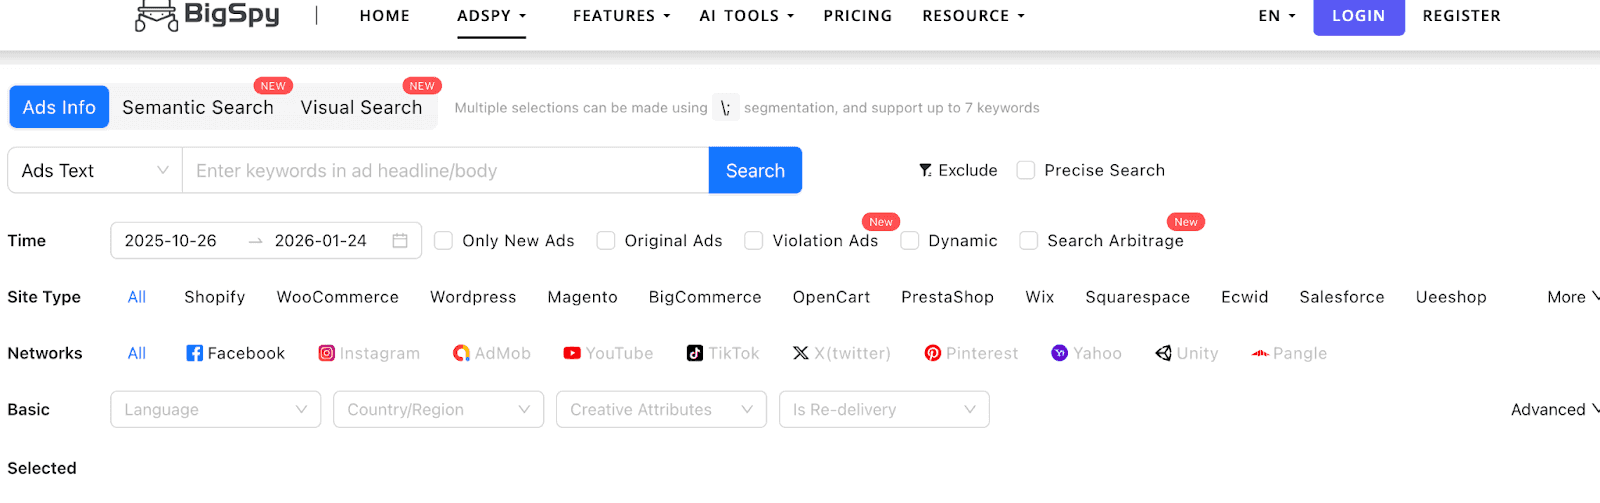Open the Language dropdown

point(216,409)
